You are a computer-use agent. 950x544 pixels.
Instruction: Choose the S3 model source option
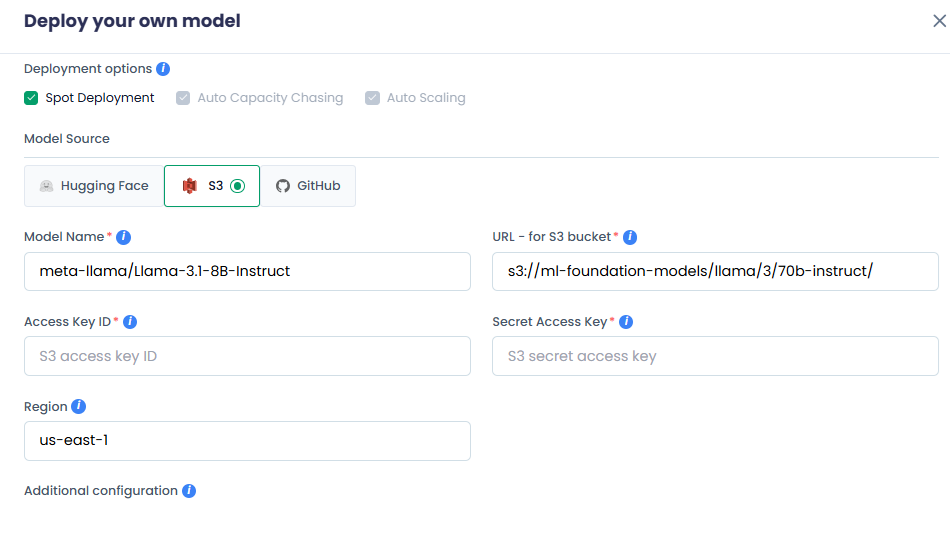coord(212,186)
